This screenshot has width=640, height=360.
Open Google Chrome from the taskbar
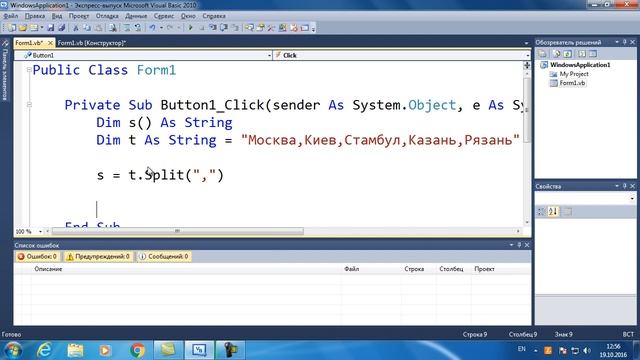[x=138, y=350]
